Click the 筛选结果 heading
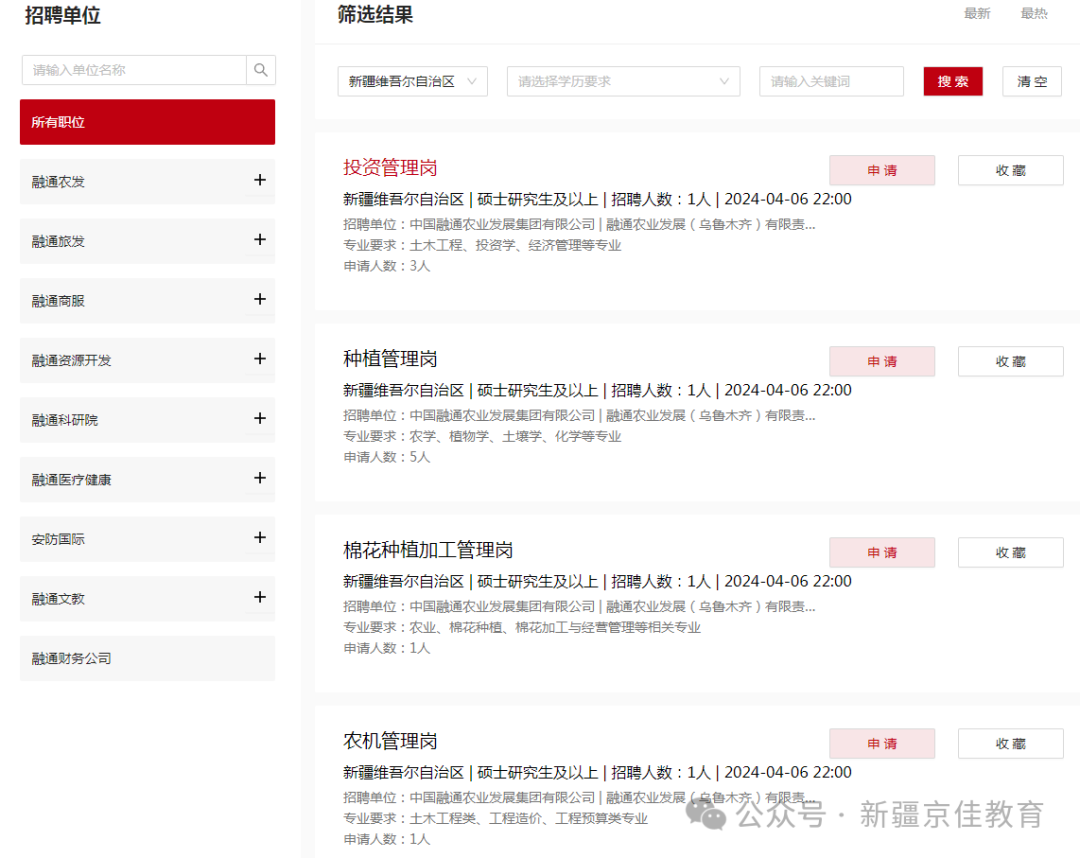The image size is (1080, 858). 375,14
